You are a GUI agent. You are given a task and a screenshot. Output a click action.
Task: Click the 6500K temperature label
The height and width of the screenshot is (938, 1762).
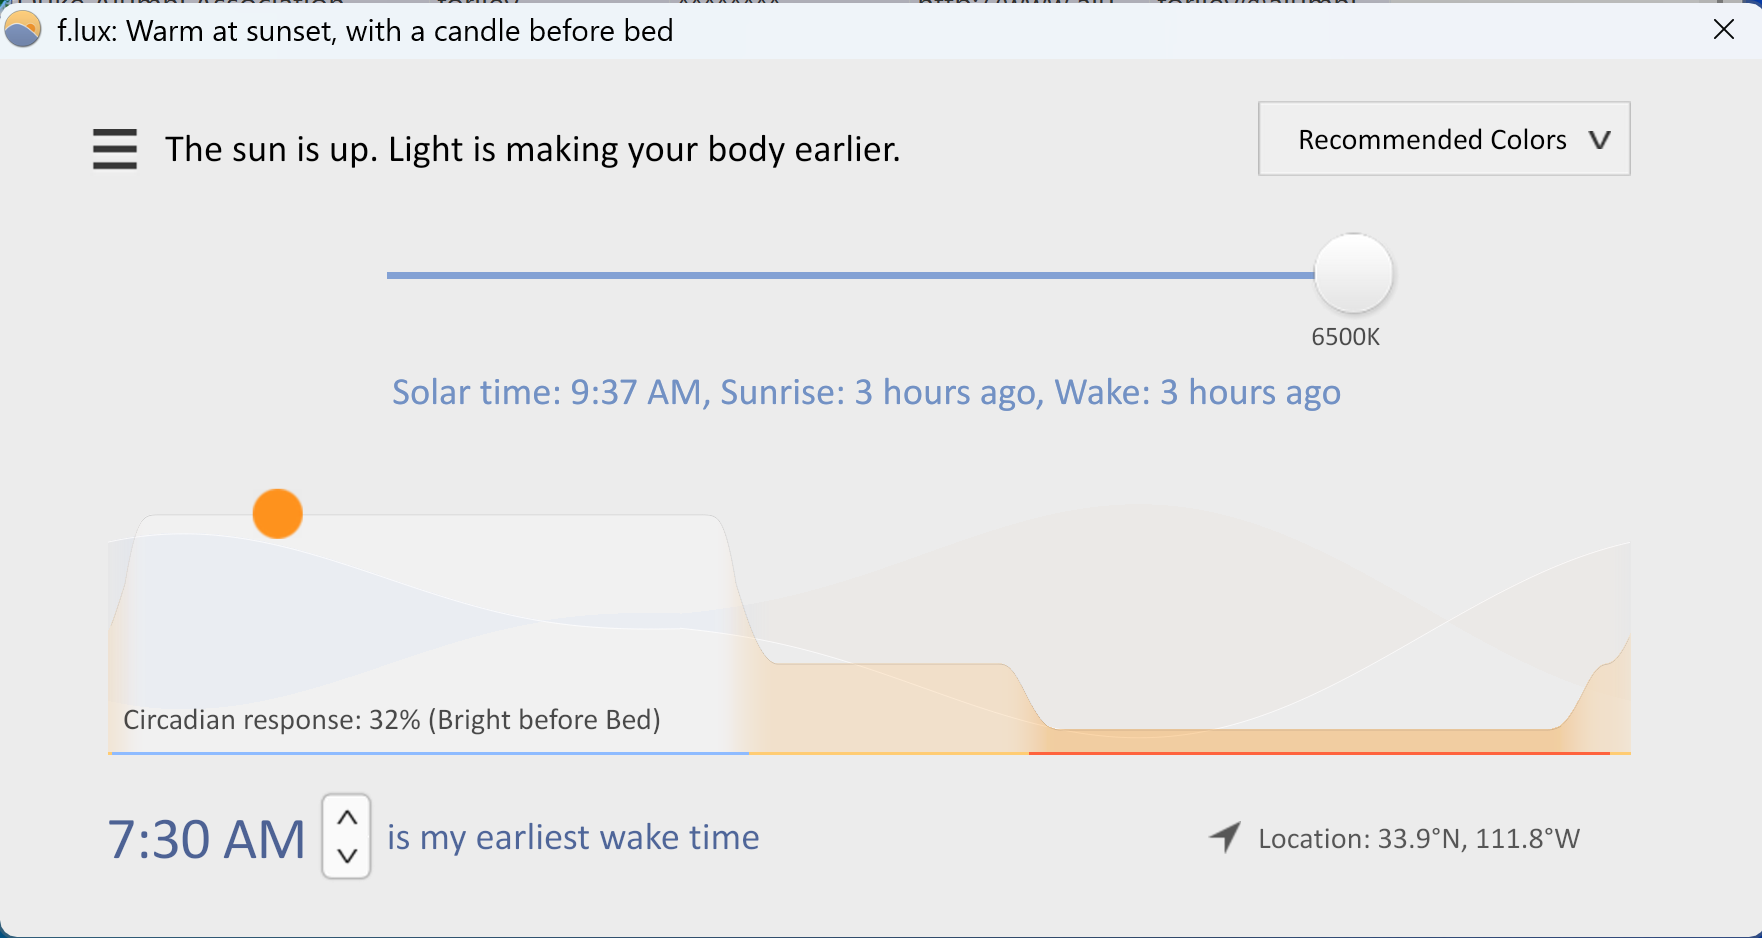(1346, 337)
